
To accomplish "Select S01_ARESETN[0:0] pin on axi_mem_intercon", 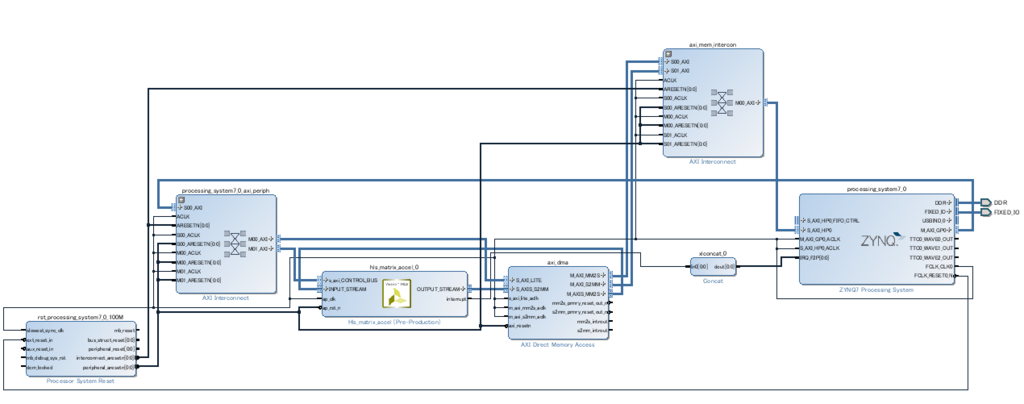I will click(685, 144).
